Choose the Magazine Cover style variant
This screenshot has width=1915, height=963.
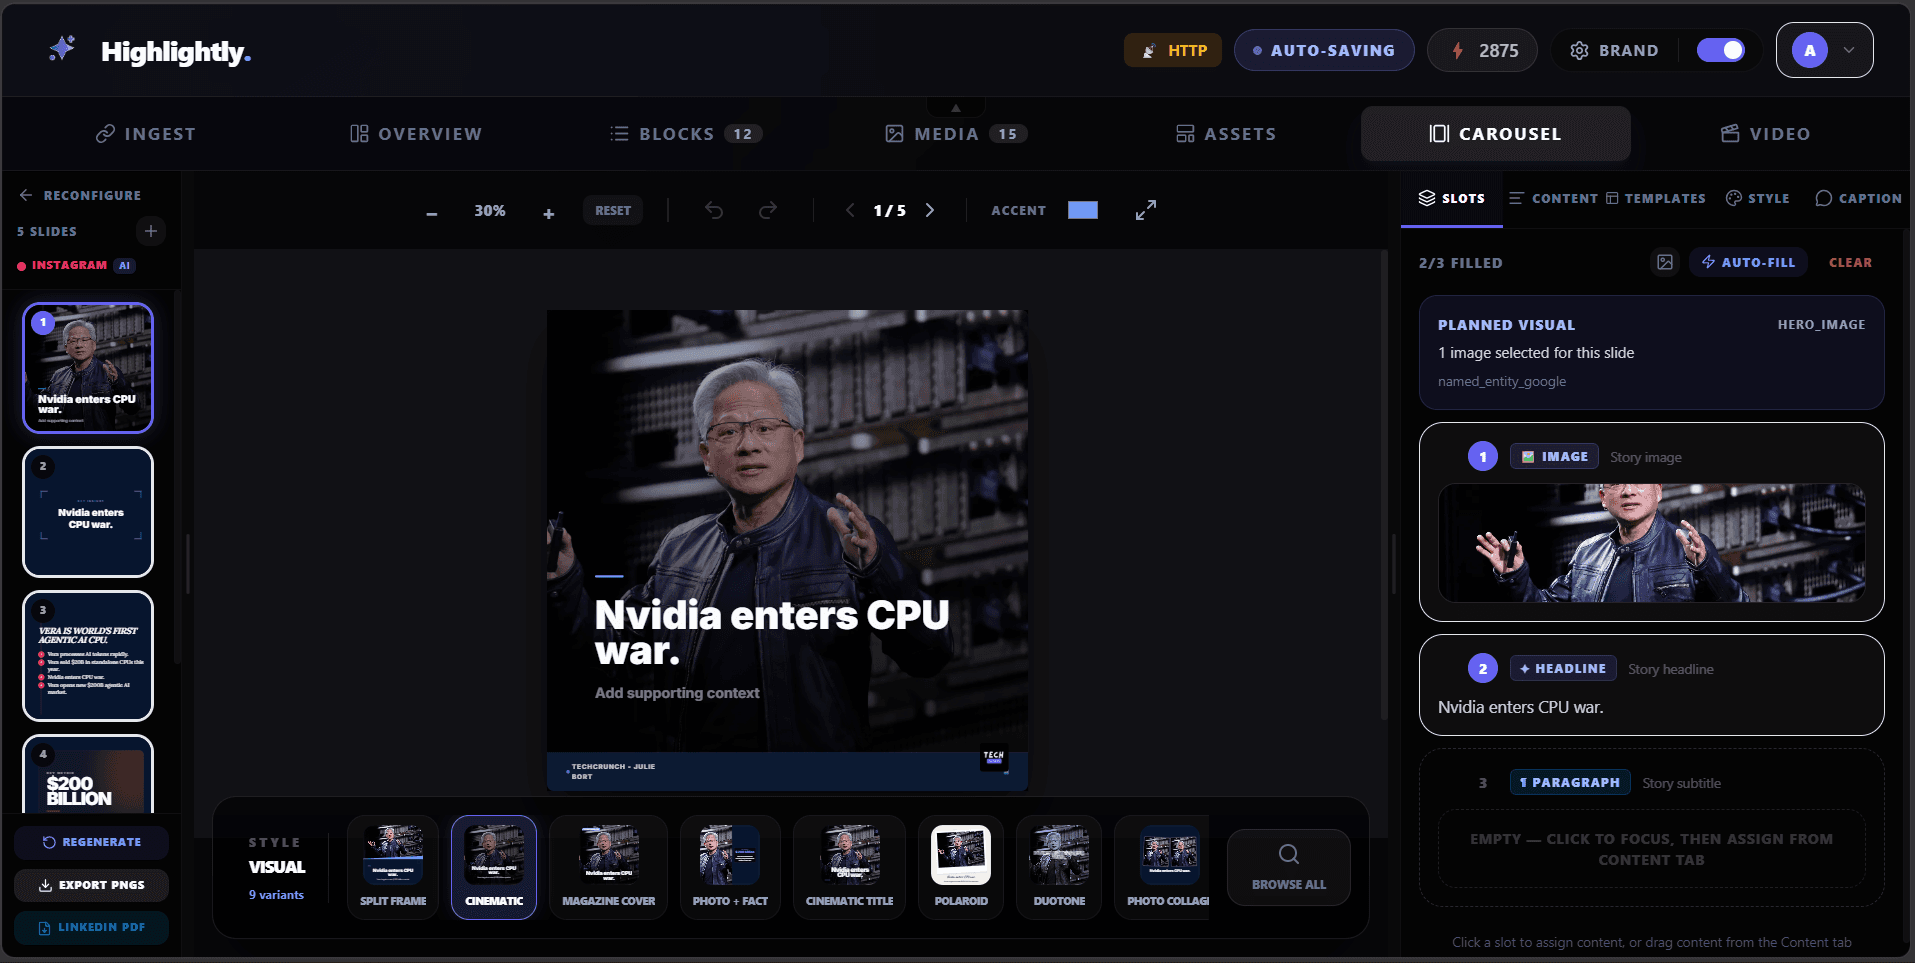pos(608,867)
